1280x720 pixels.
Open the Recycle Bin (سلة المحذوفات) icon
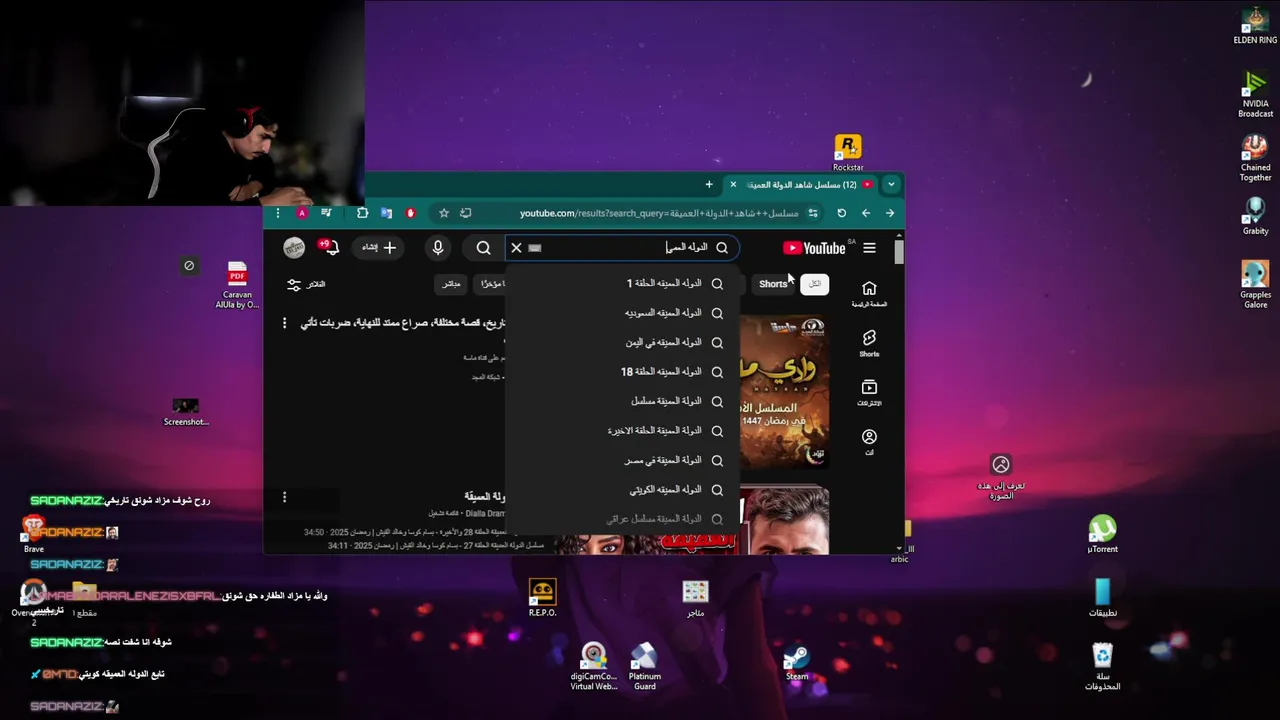(1102, 667)
